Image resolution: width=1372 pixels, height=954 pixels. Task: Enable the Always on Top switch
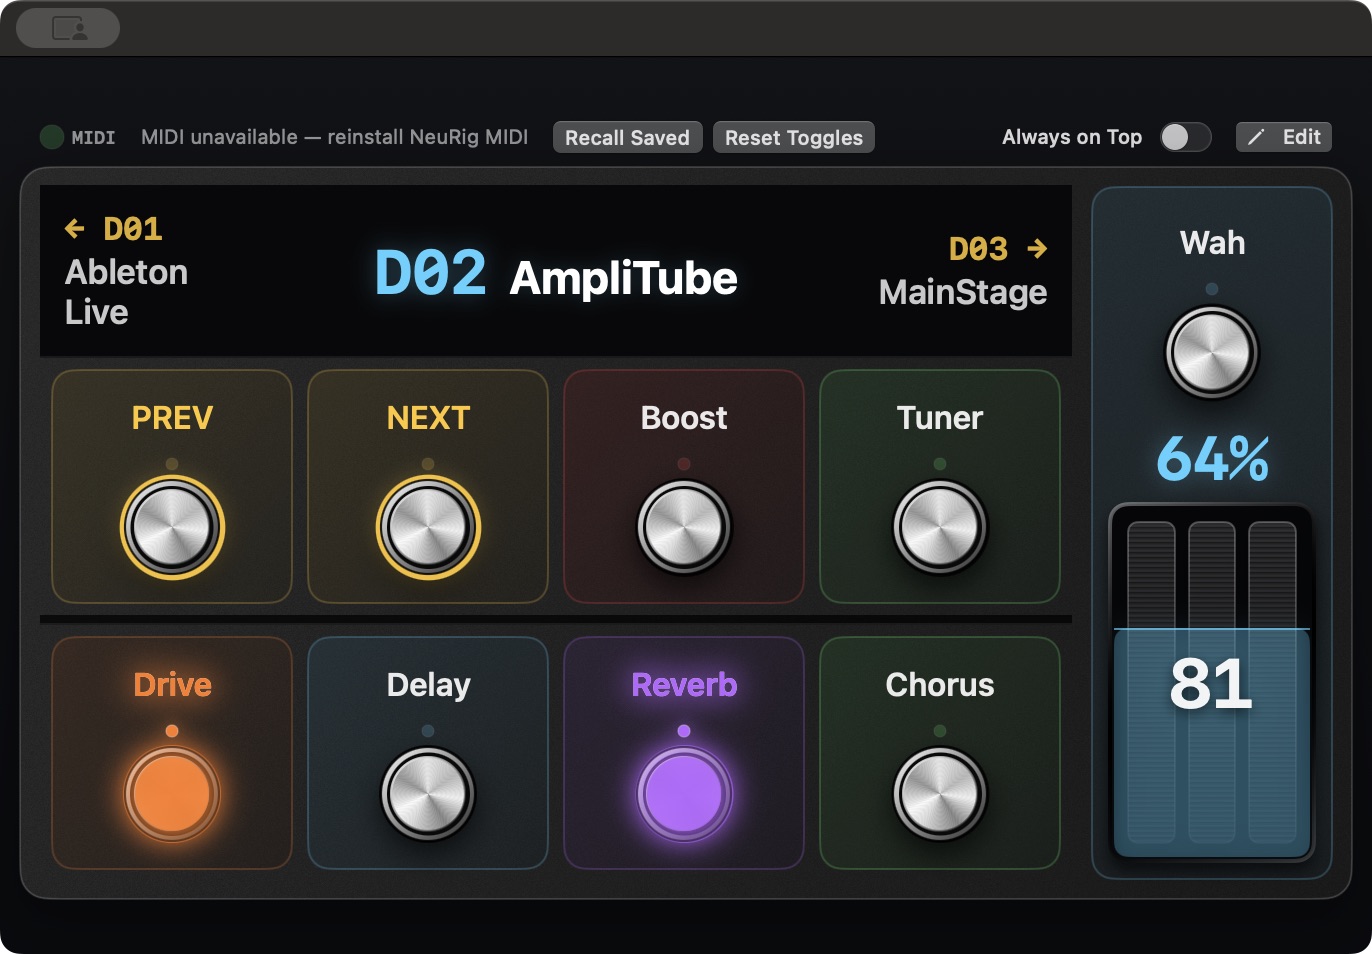coord(1186,137)
